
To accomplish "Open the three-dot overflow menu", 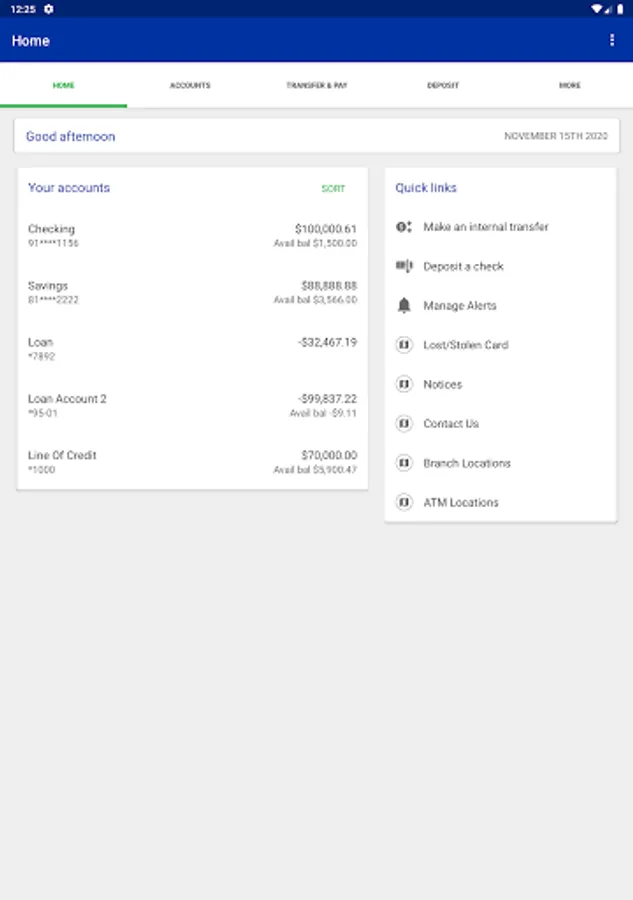I will click(612, 41).
